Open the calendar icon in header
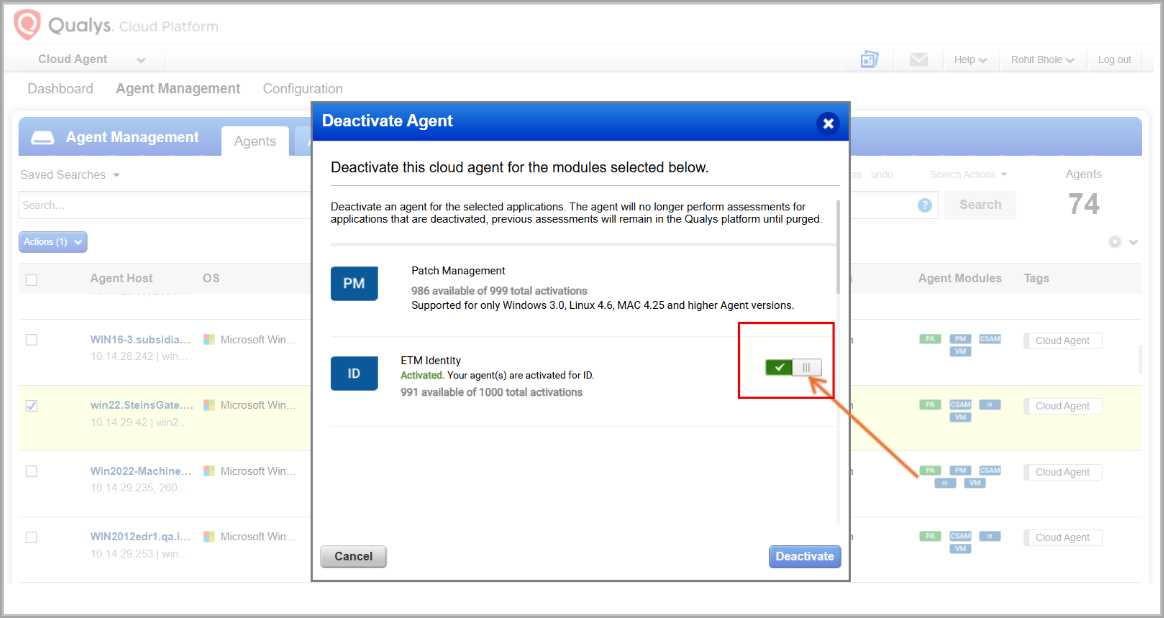Screen dimensions: 1164x618 point(869,59)
